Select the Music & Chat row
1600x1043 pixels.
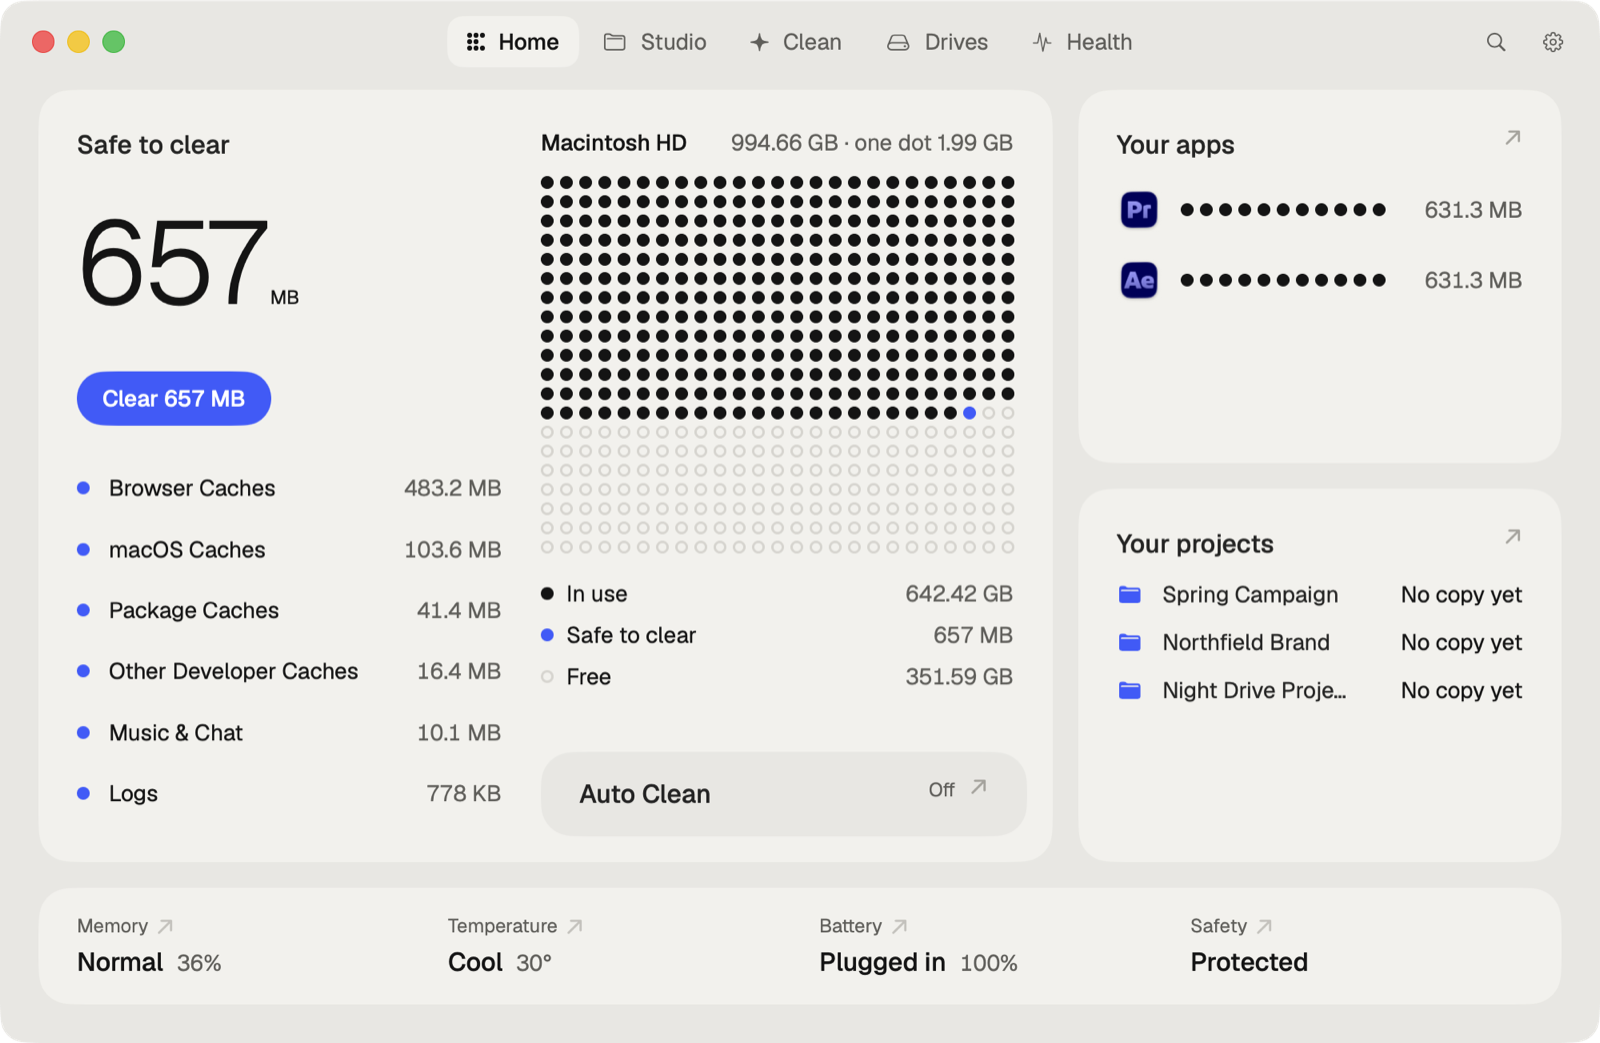click(x=289, y=732)
